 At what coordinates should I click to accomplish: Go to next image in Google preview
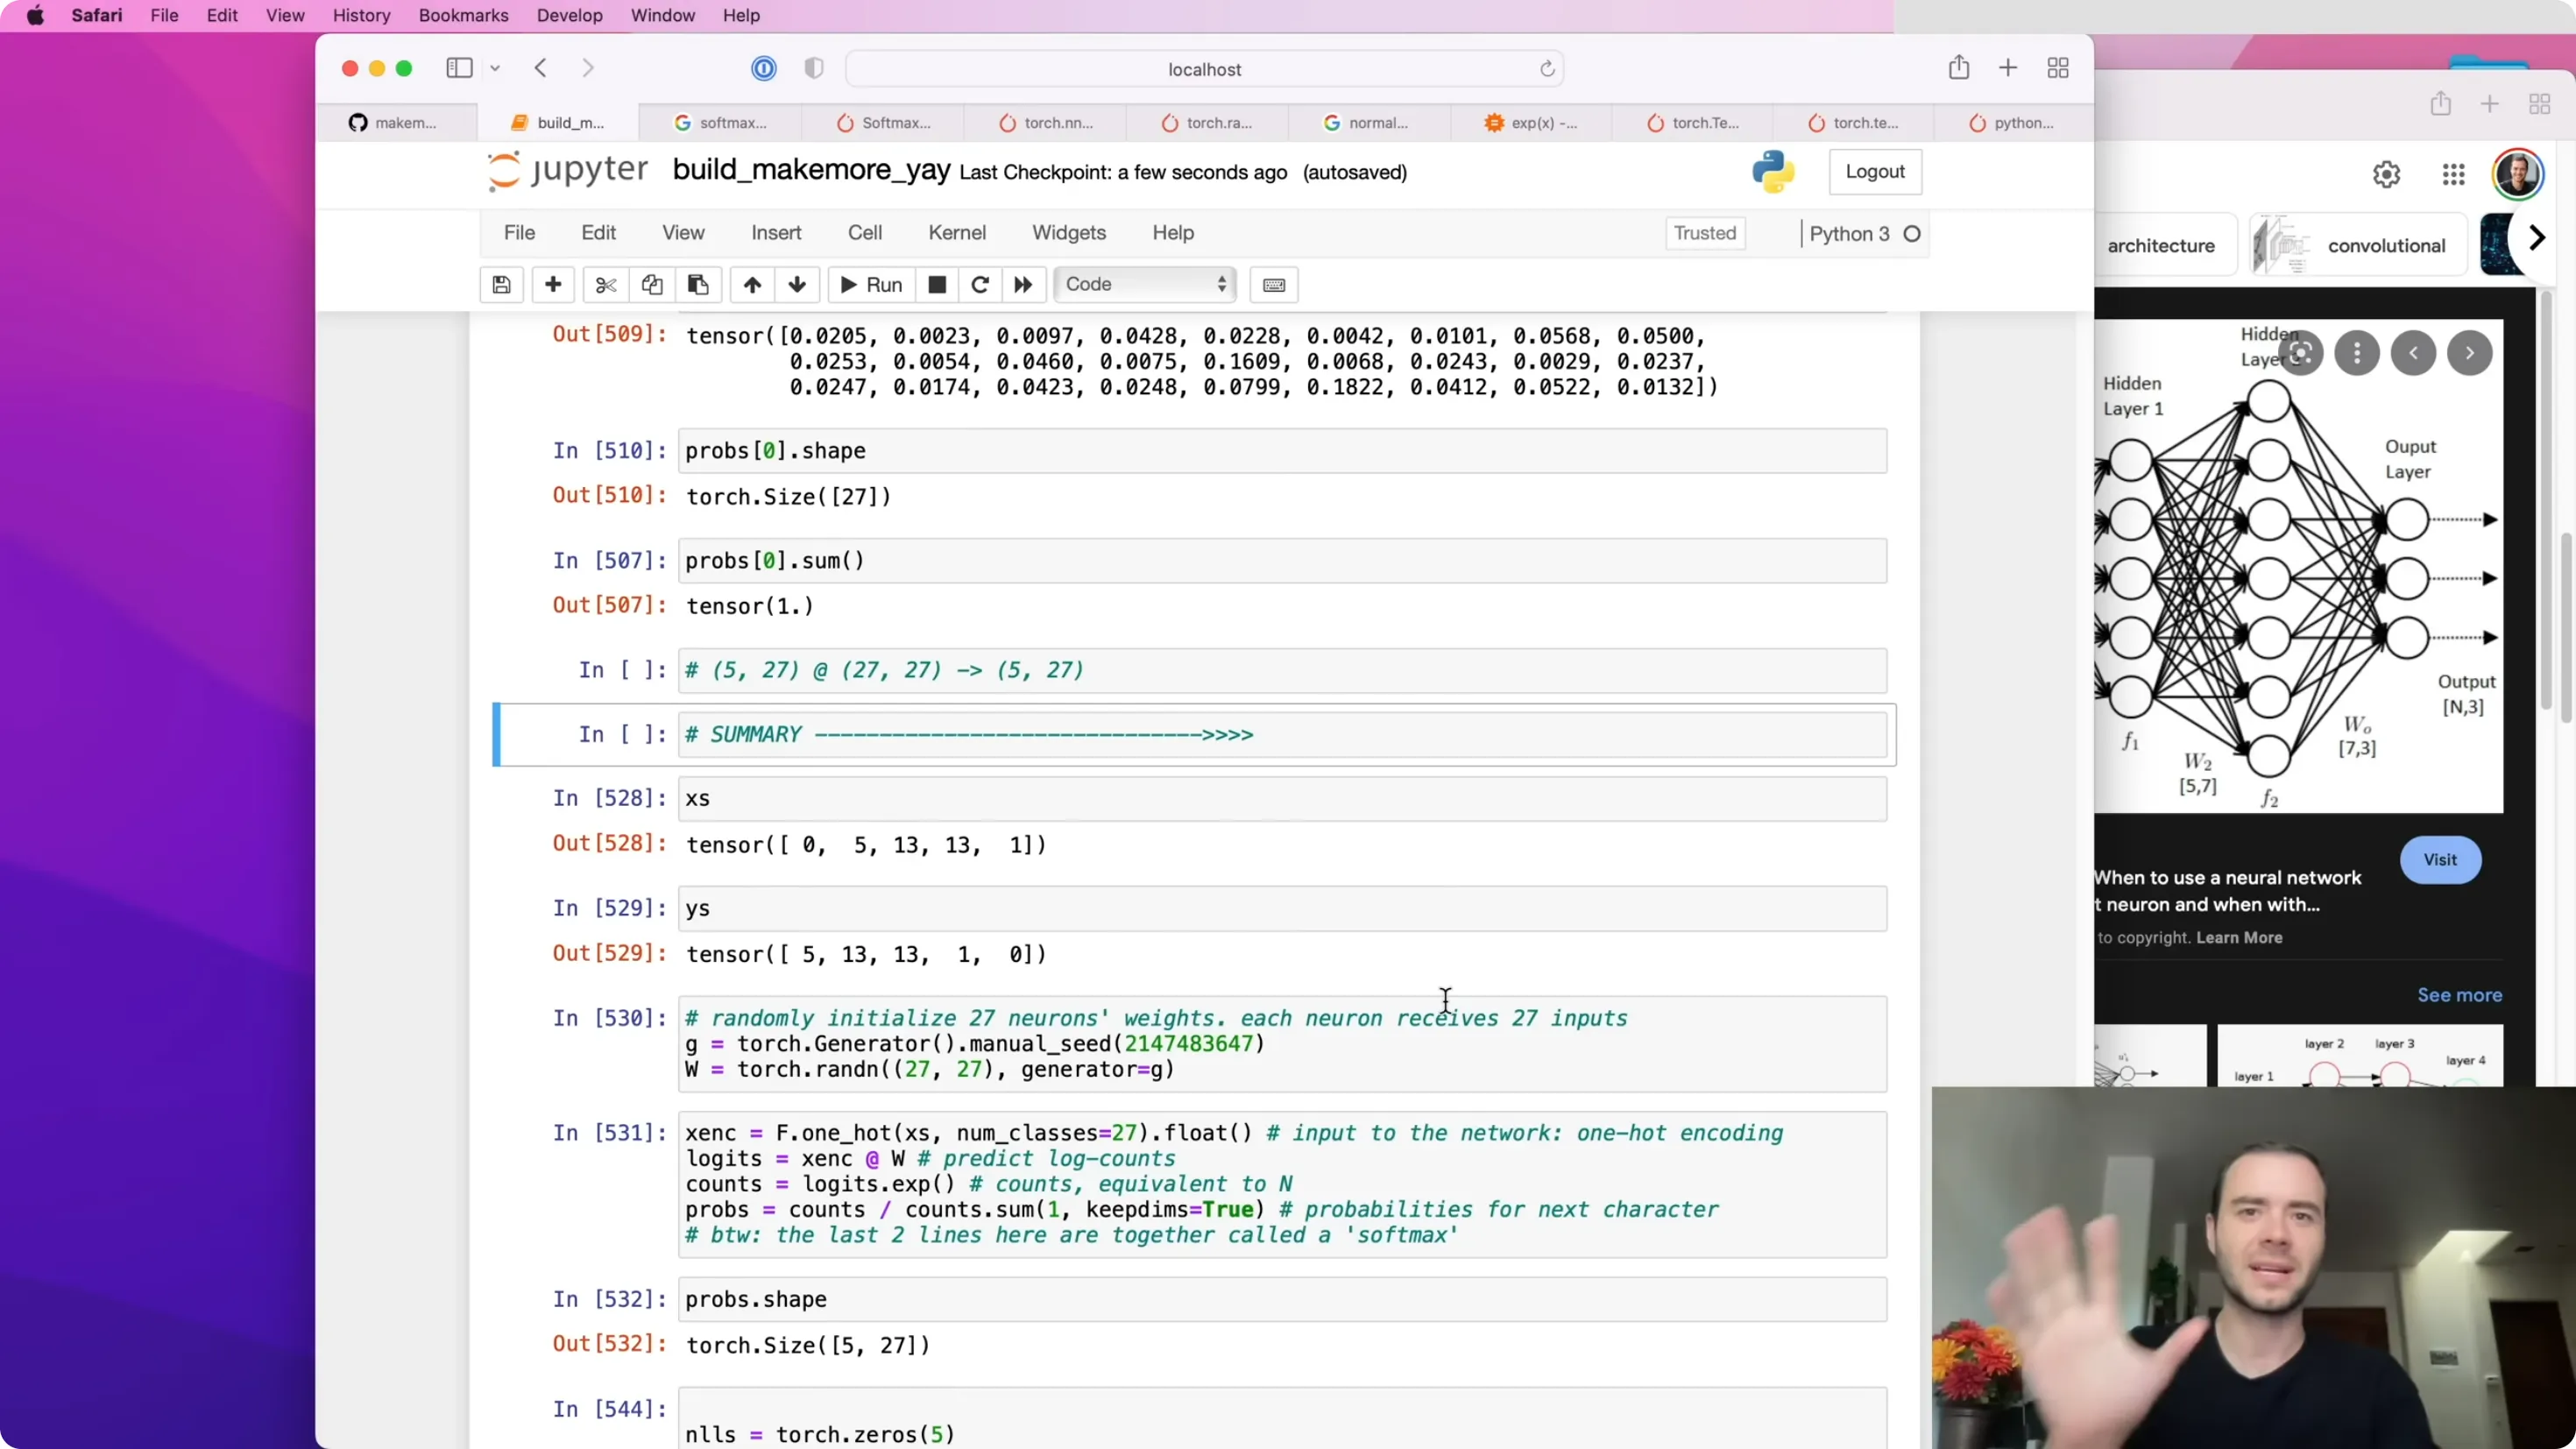pyautogui.click(x=2470, y=353)
